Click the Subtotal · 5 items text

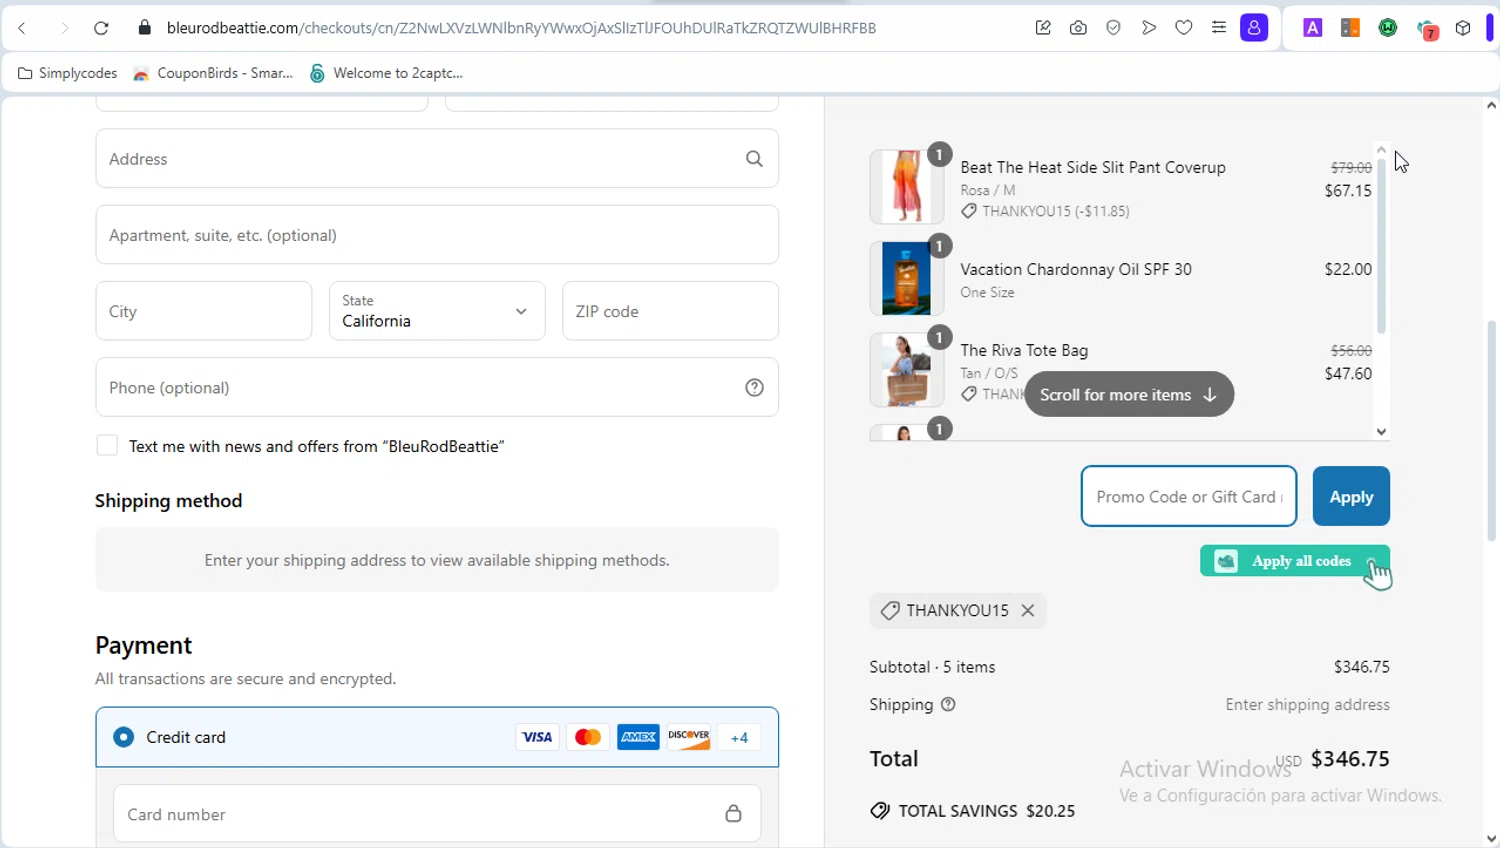click(932, 667)
